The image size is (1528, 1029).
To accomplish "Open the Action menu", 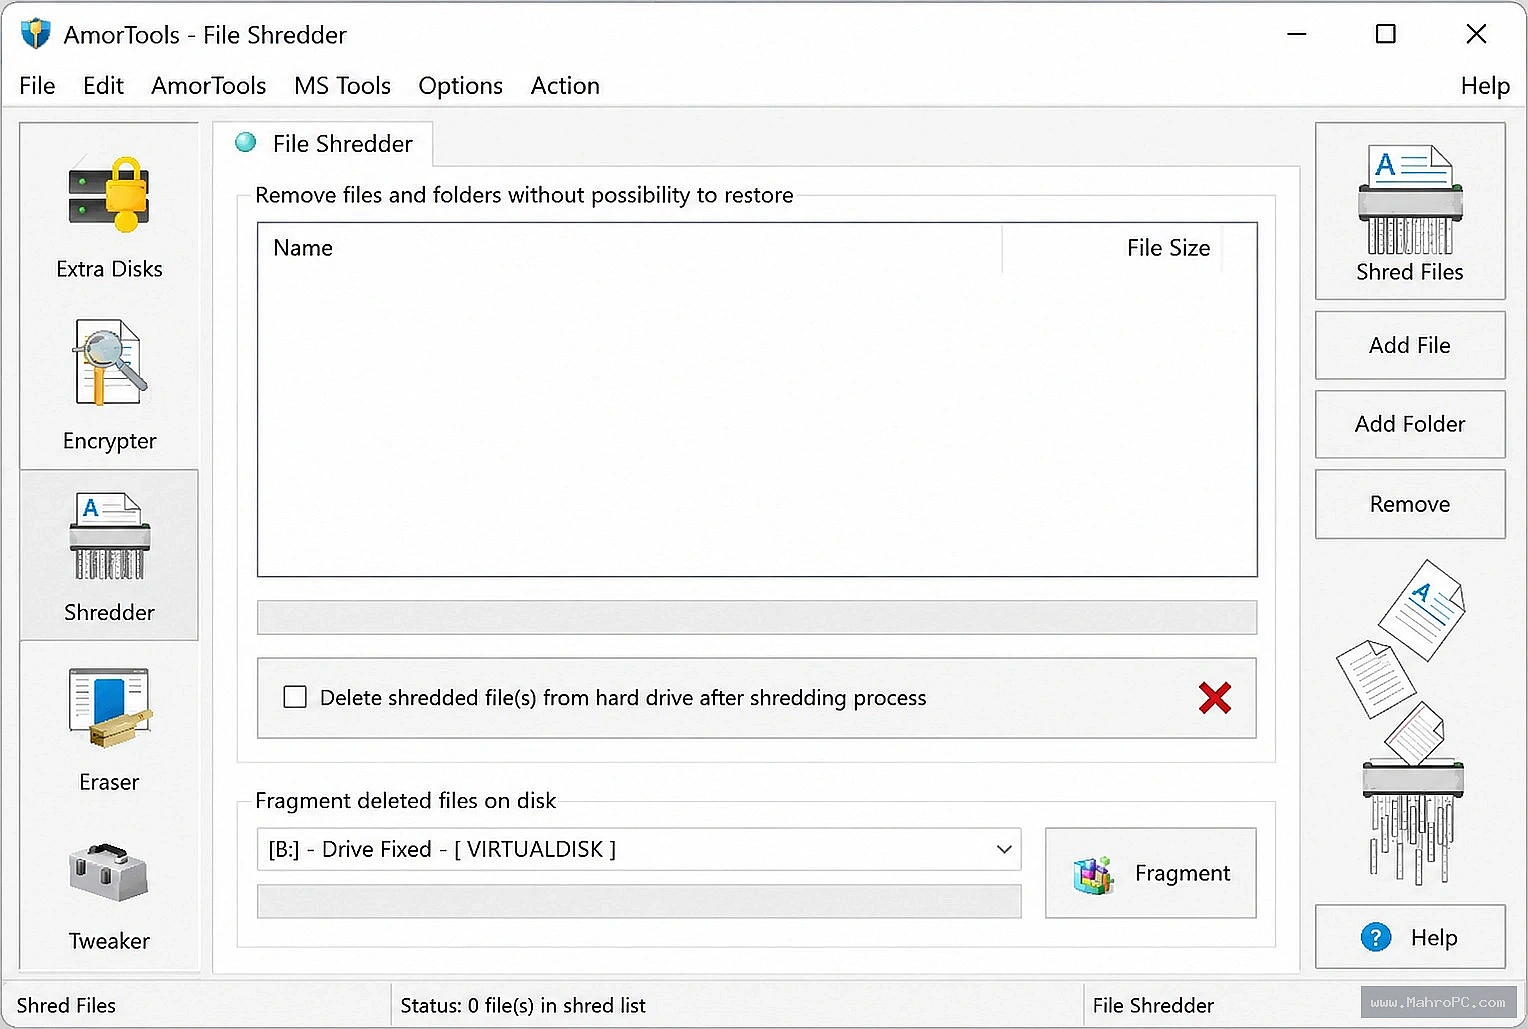I will click(x=565, y=86).
